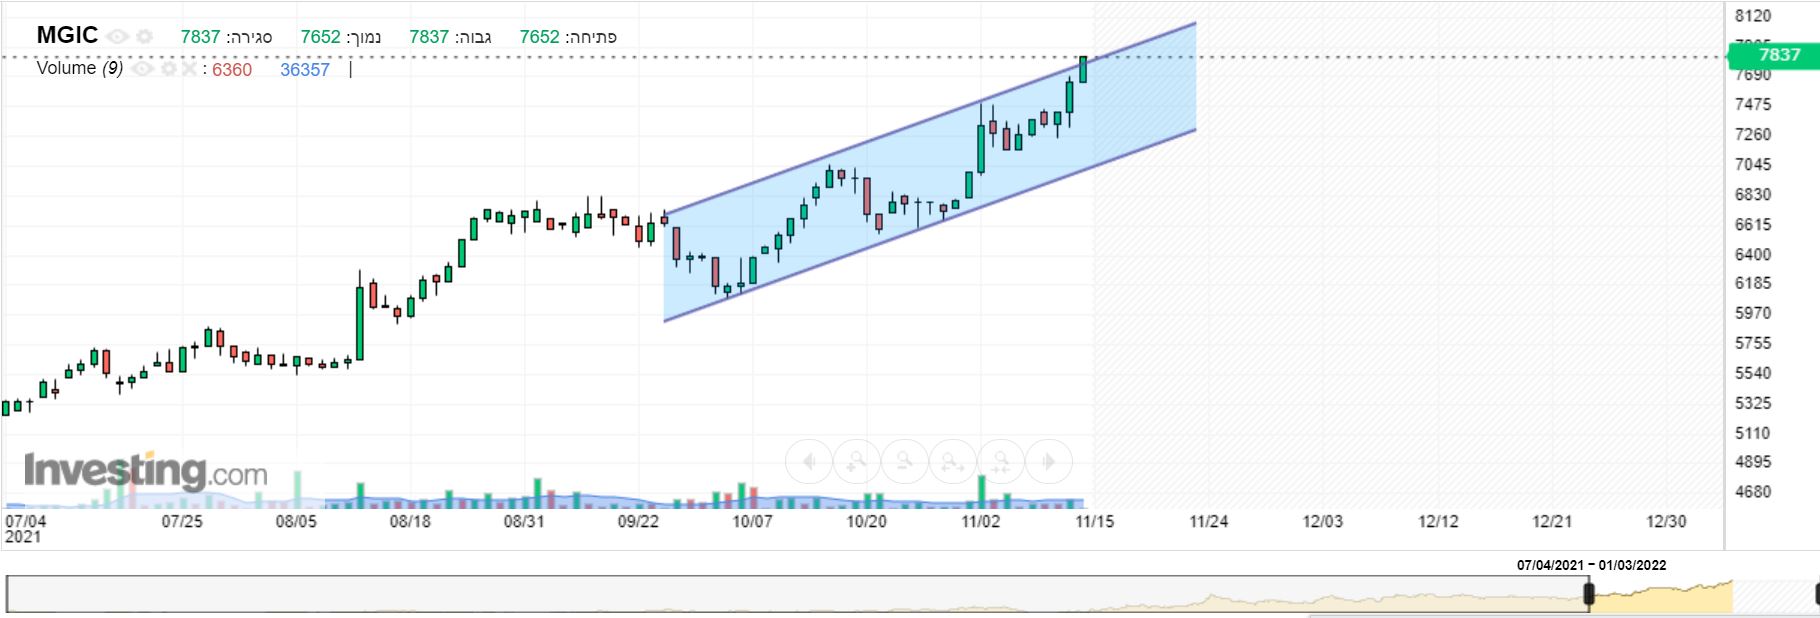Click the 11/15 date axis label
Viewport: 1820px width, 618px height.
click(1094, 521)
